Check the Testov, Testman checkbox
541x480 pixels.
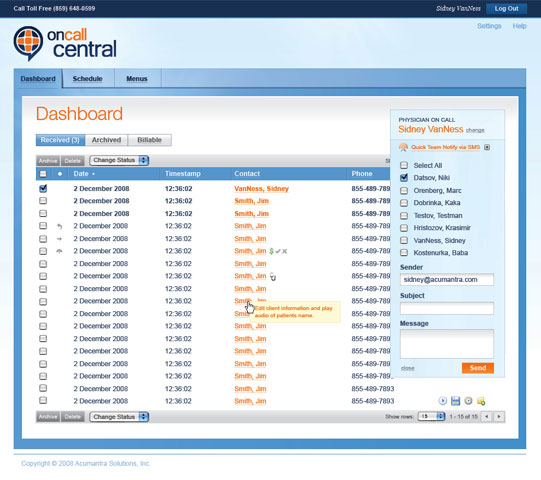click(404, 216)
